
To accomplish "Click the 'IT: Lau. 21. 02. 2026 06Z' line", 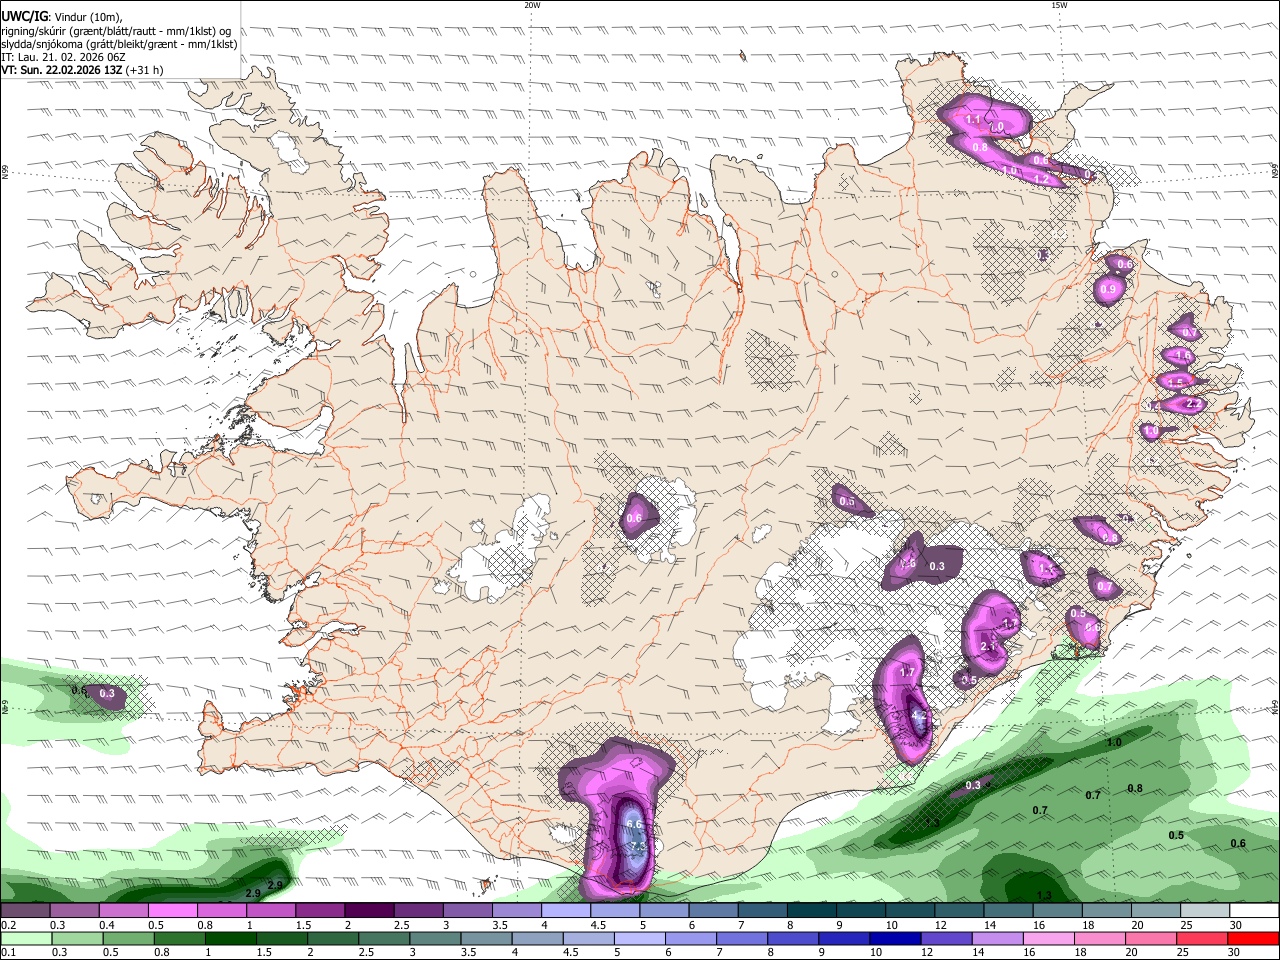I will click(x=63, y=57).
